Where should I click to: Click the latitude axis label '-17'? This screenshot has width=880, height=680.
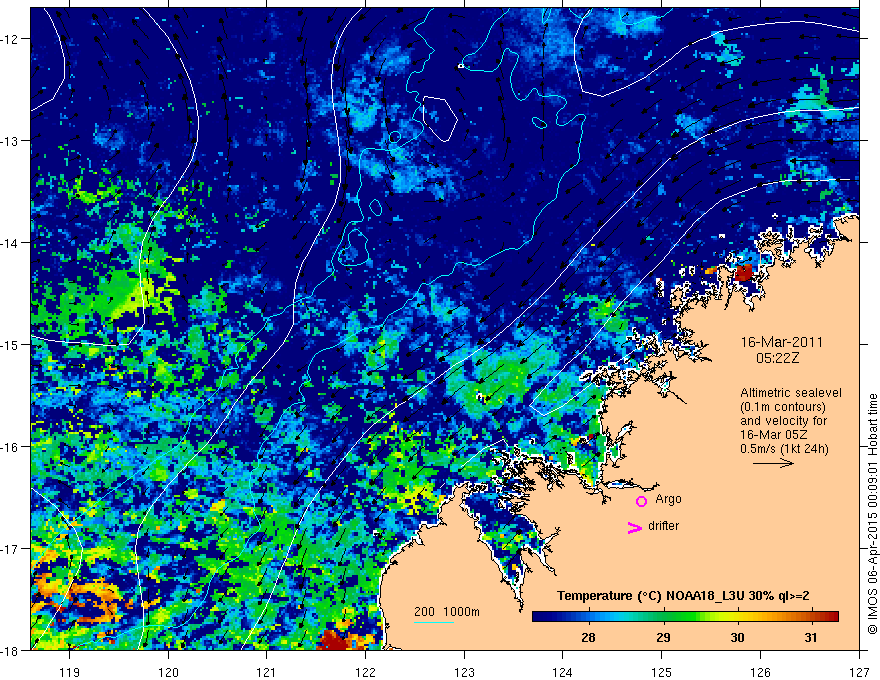(x=10, y=548)
